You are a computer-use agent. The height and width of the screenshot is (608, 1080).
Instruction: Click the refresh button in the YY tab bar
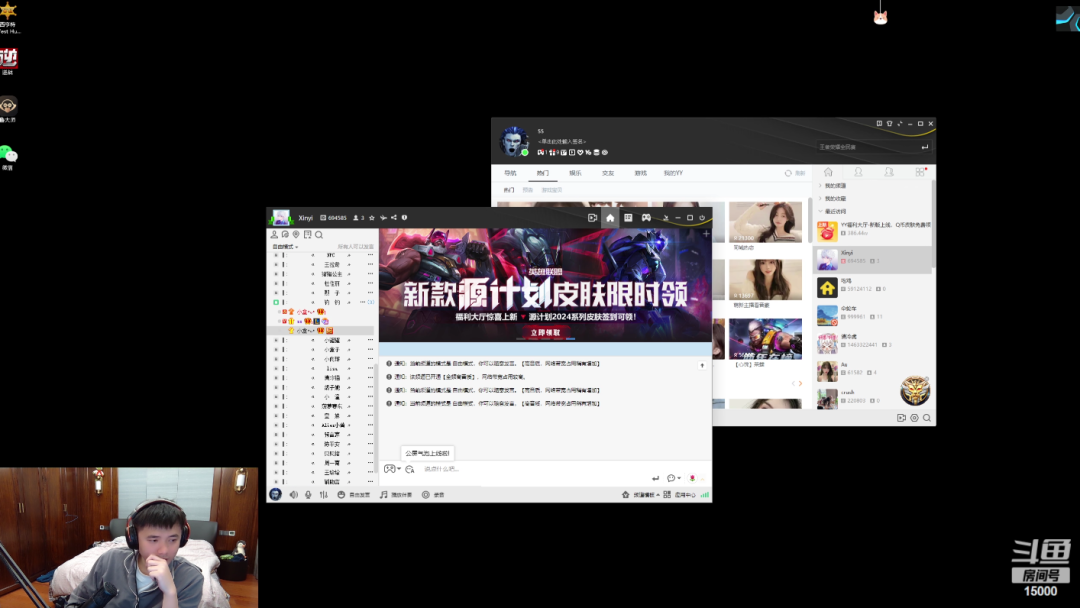794,173
